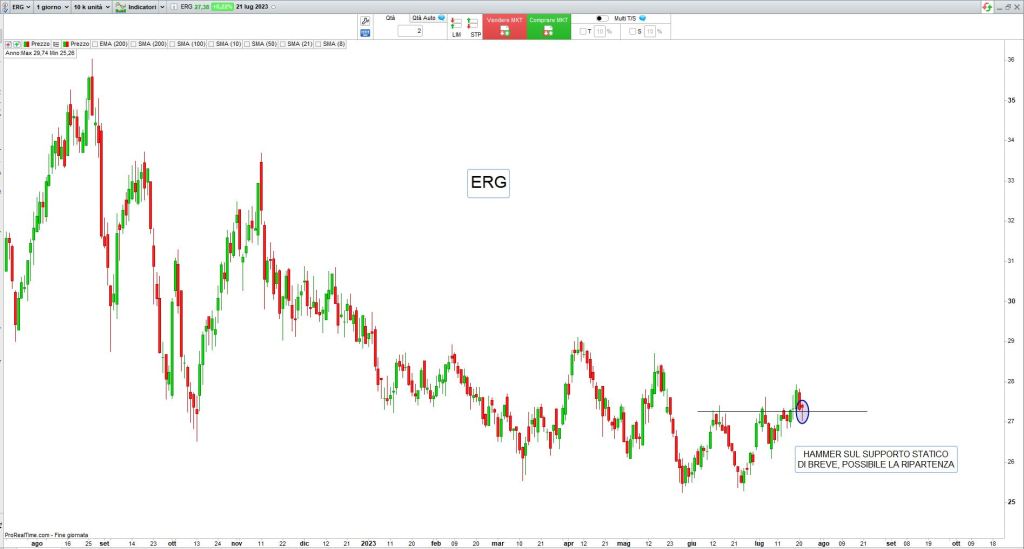Enable the SMA (200) checkbox

pyautogui.click(x=133, y=44)
